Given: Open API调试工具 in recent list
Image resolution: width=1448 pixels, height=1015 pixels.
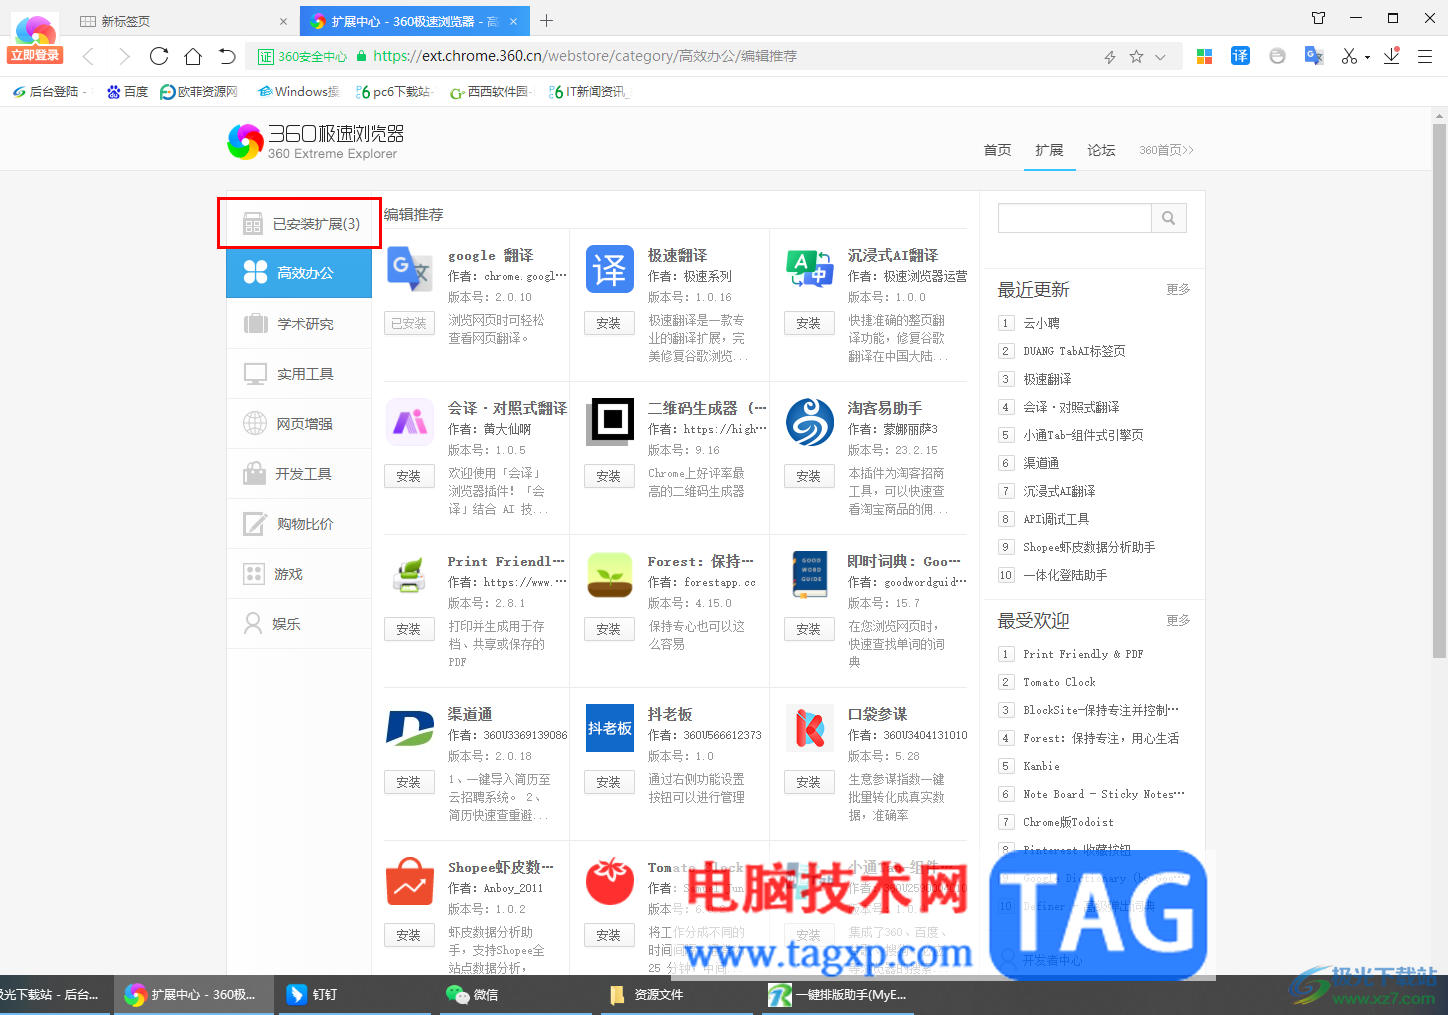Looking at the screenshot, I should click(x=1056, y=519).
